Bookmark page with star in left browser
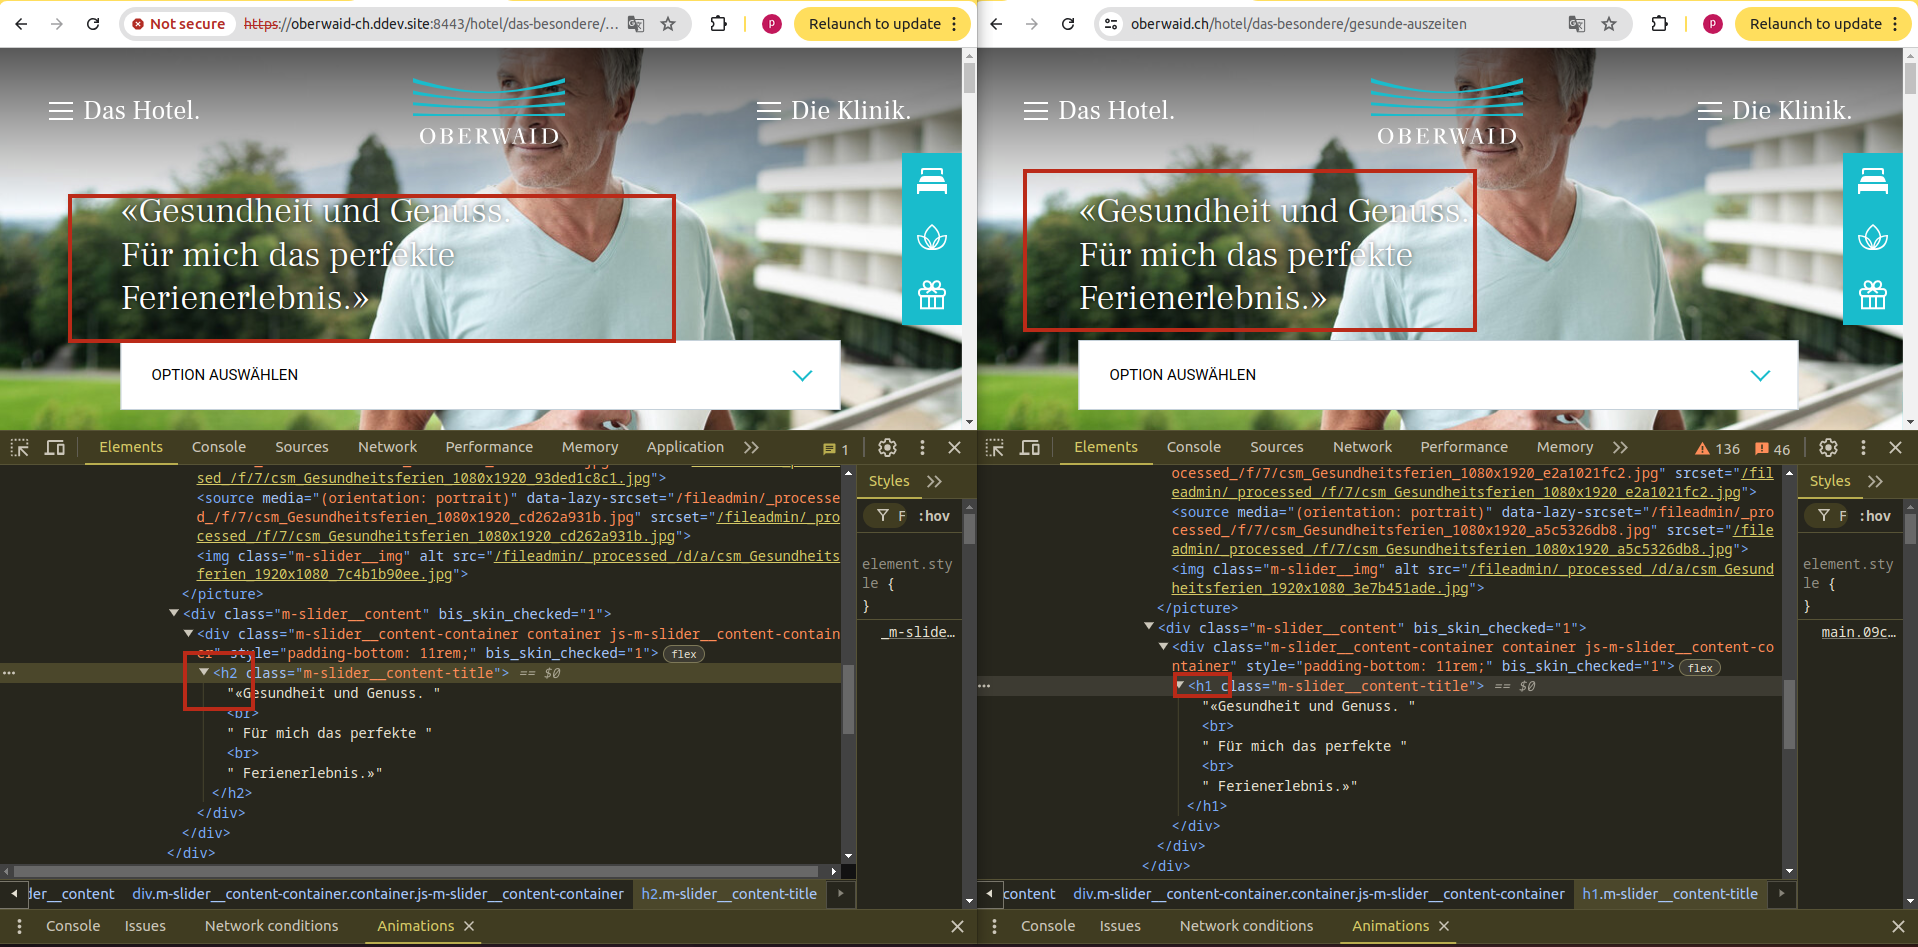The height and width of the screenshot is (947, 1918). pyautogui.click(x=668, y=24)
